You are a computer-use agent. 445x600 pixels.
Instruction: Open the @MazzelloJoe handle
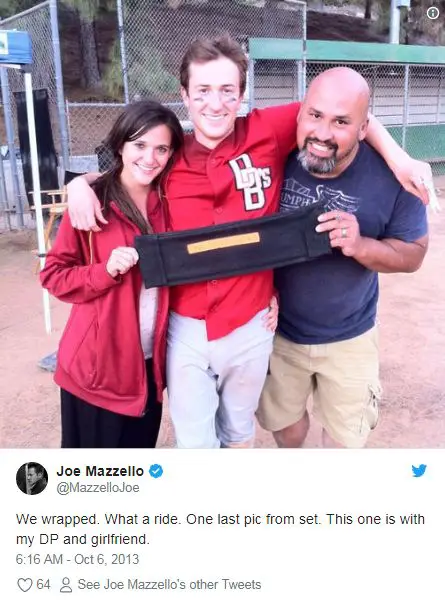(x=98, y=488)
